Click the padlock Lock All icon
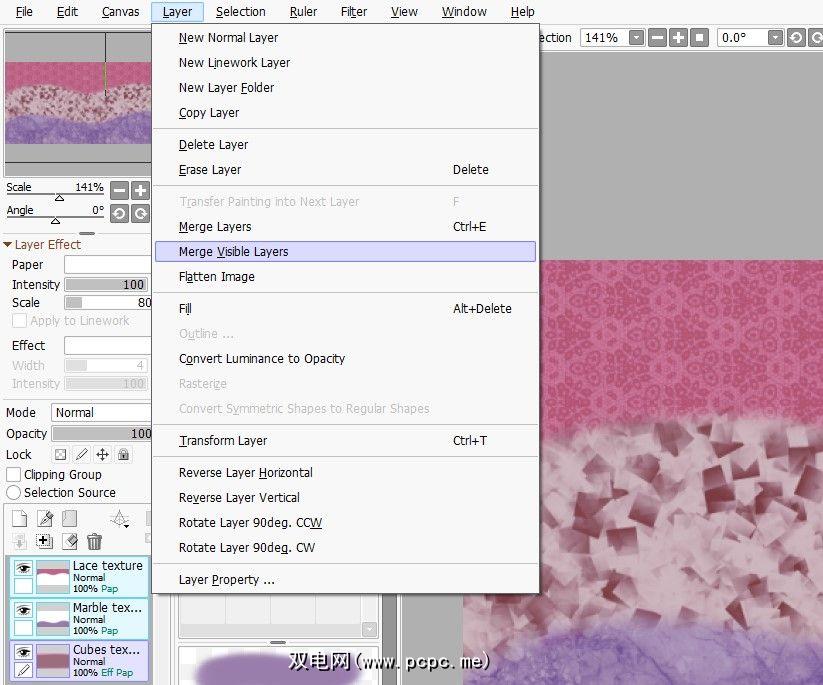Viewport: 823px width, 685px height. (x=123, y=455)
